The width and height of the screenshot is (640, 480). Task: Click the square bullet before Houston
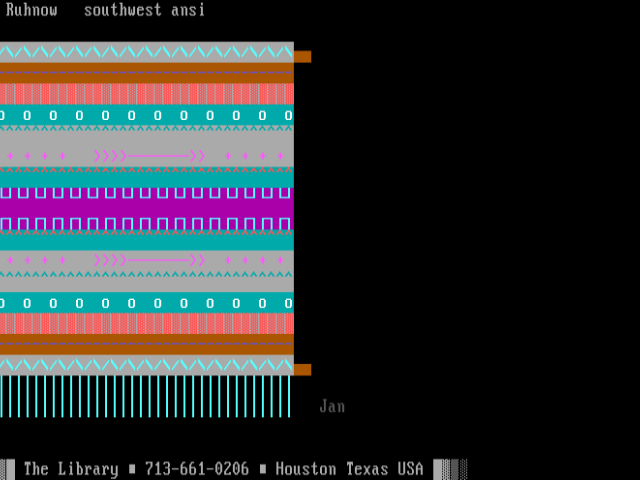(x=262, y=469)
